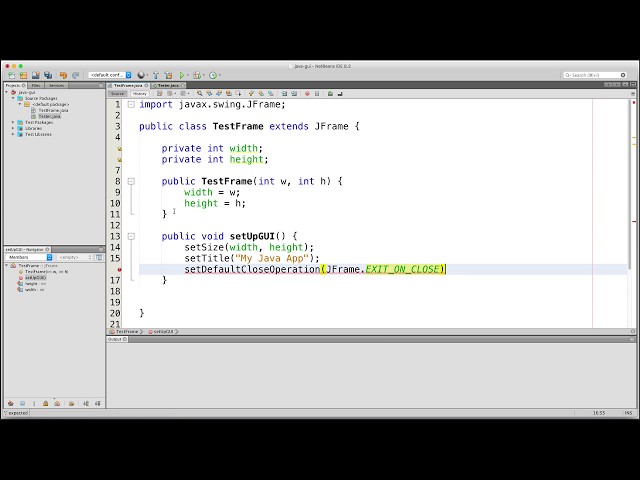
Task: Select the Tester.java editor tab
Action: click(x=168, y=85)
